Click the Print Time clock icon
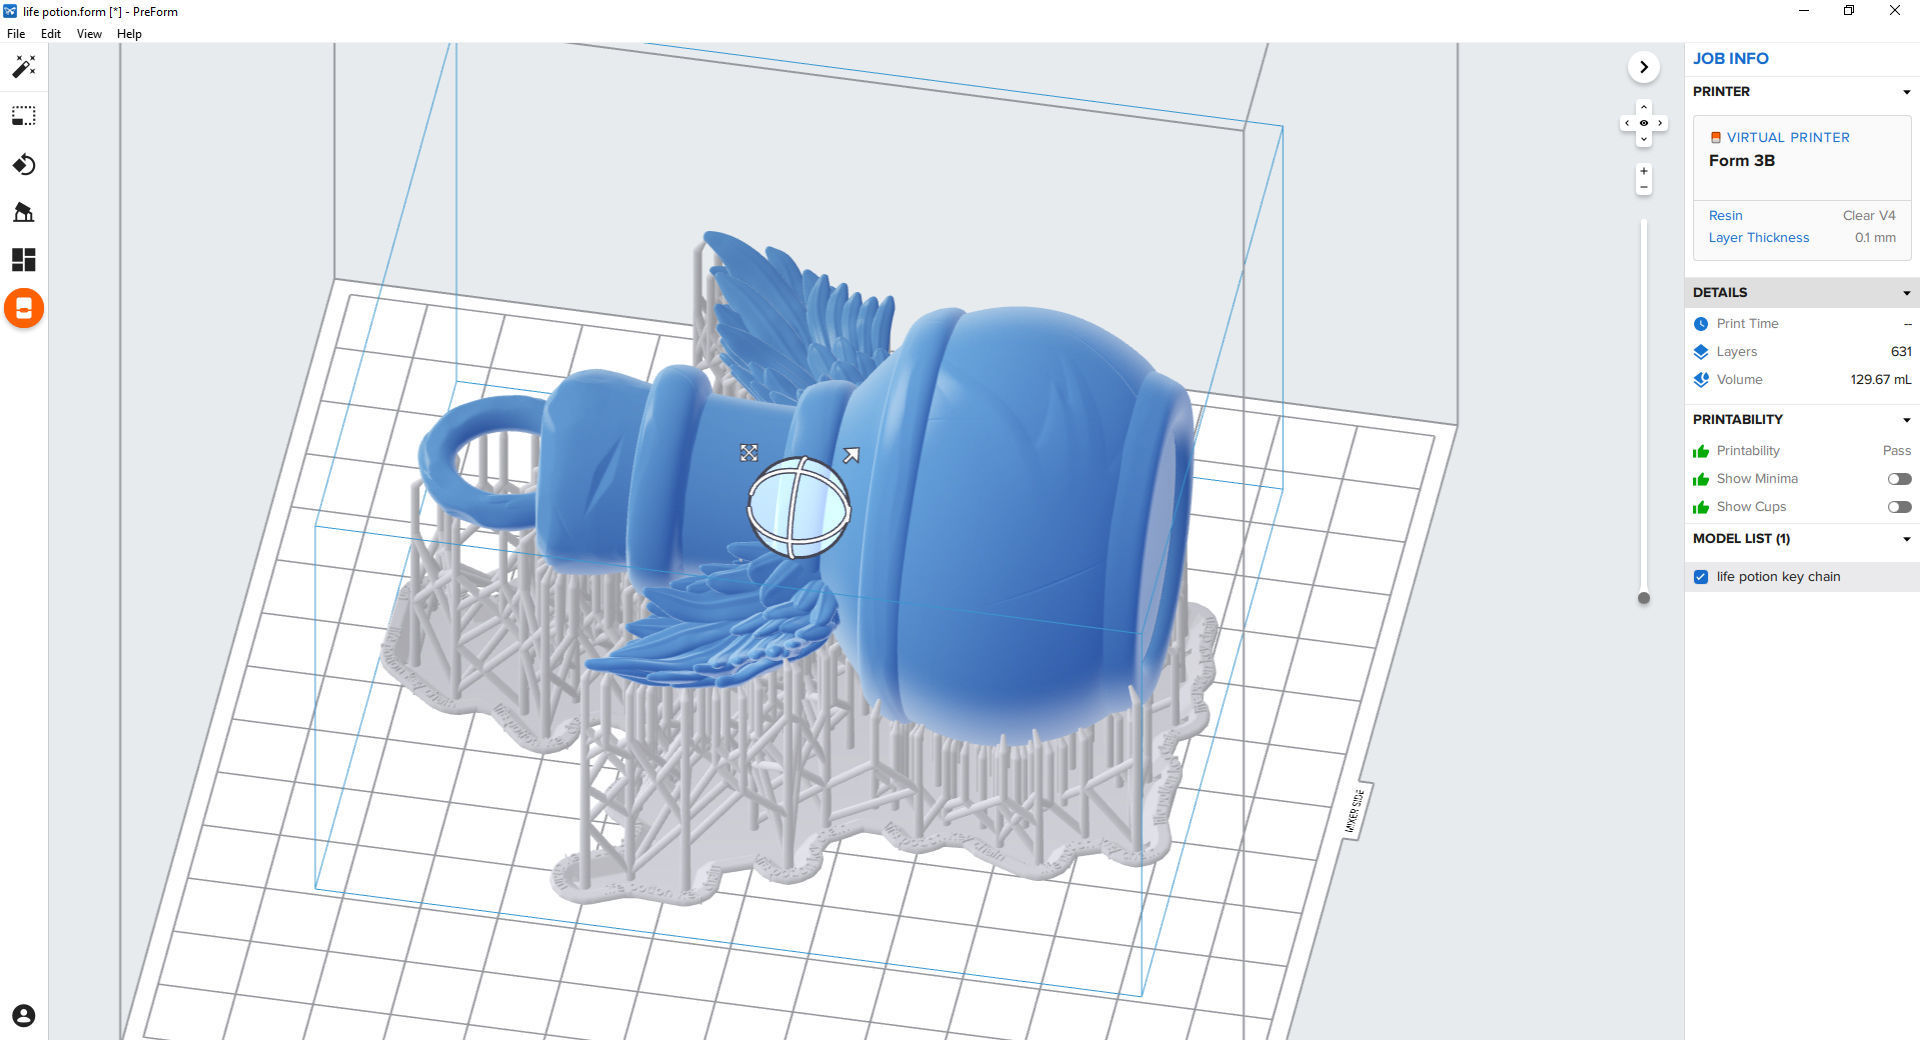This screenshot has height=1040, width=1920. (x=1701, y=324)
